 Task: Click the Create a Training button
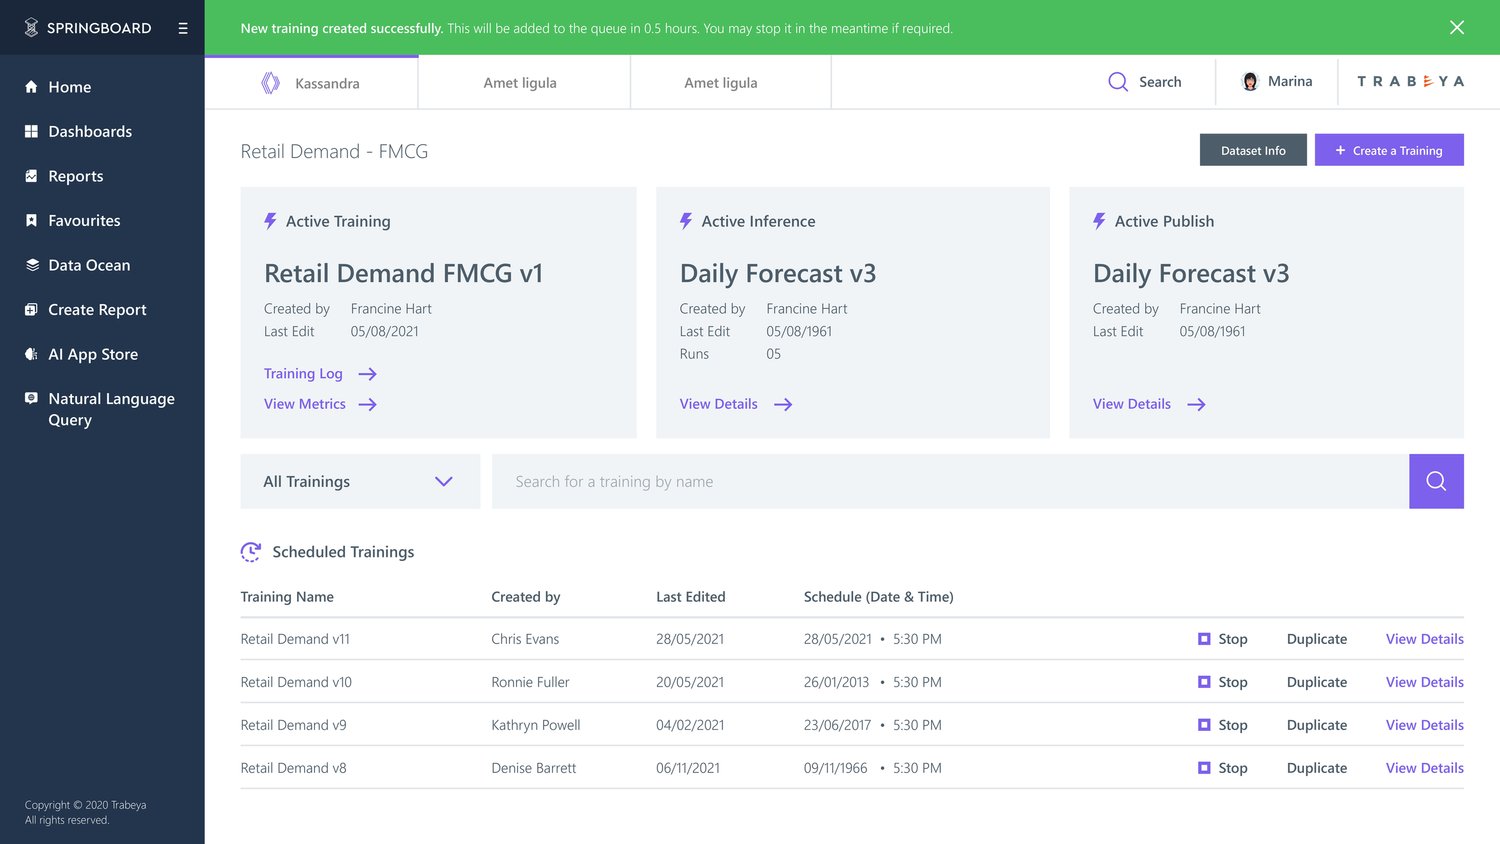click(x=1389, y=150)
